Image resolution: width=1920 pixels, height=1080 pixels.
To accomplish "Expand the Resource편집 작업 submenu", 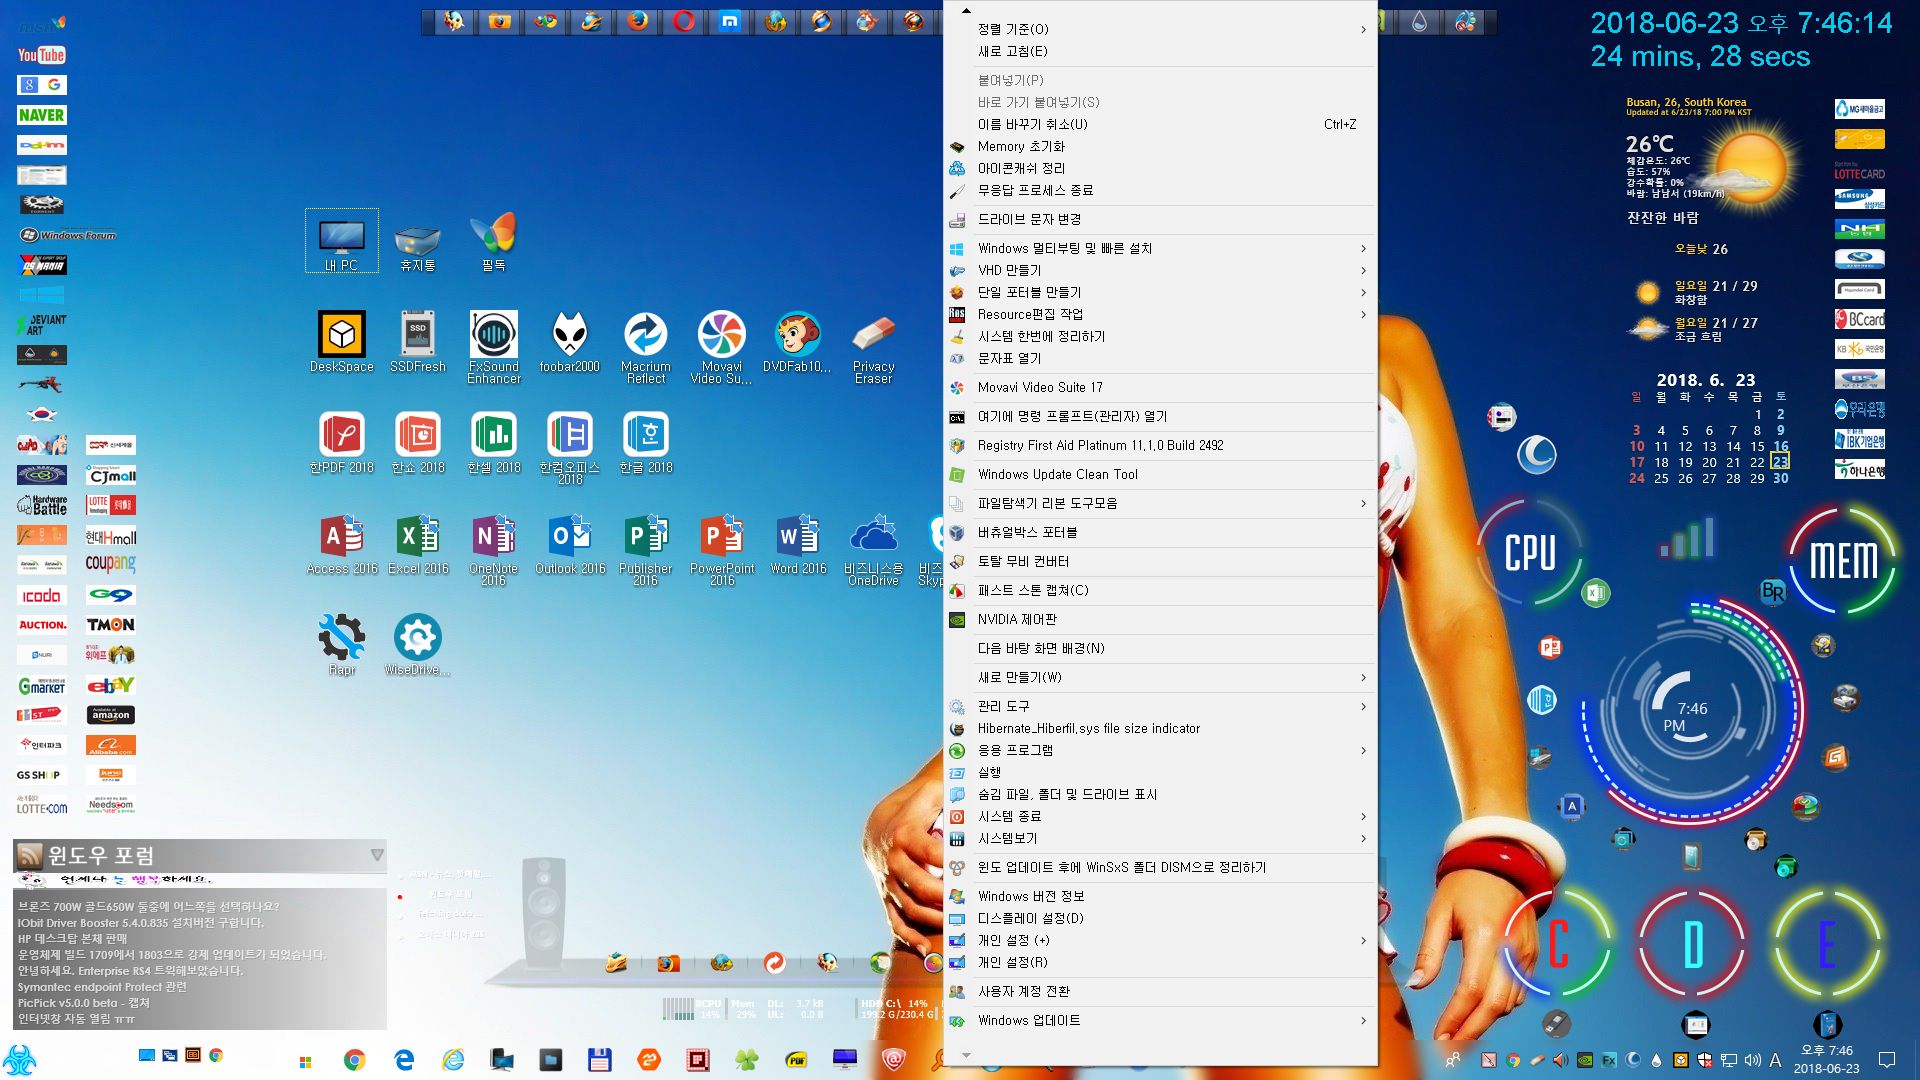I will [x=1161, y=314].
